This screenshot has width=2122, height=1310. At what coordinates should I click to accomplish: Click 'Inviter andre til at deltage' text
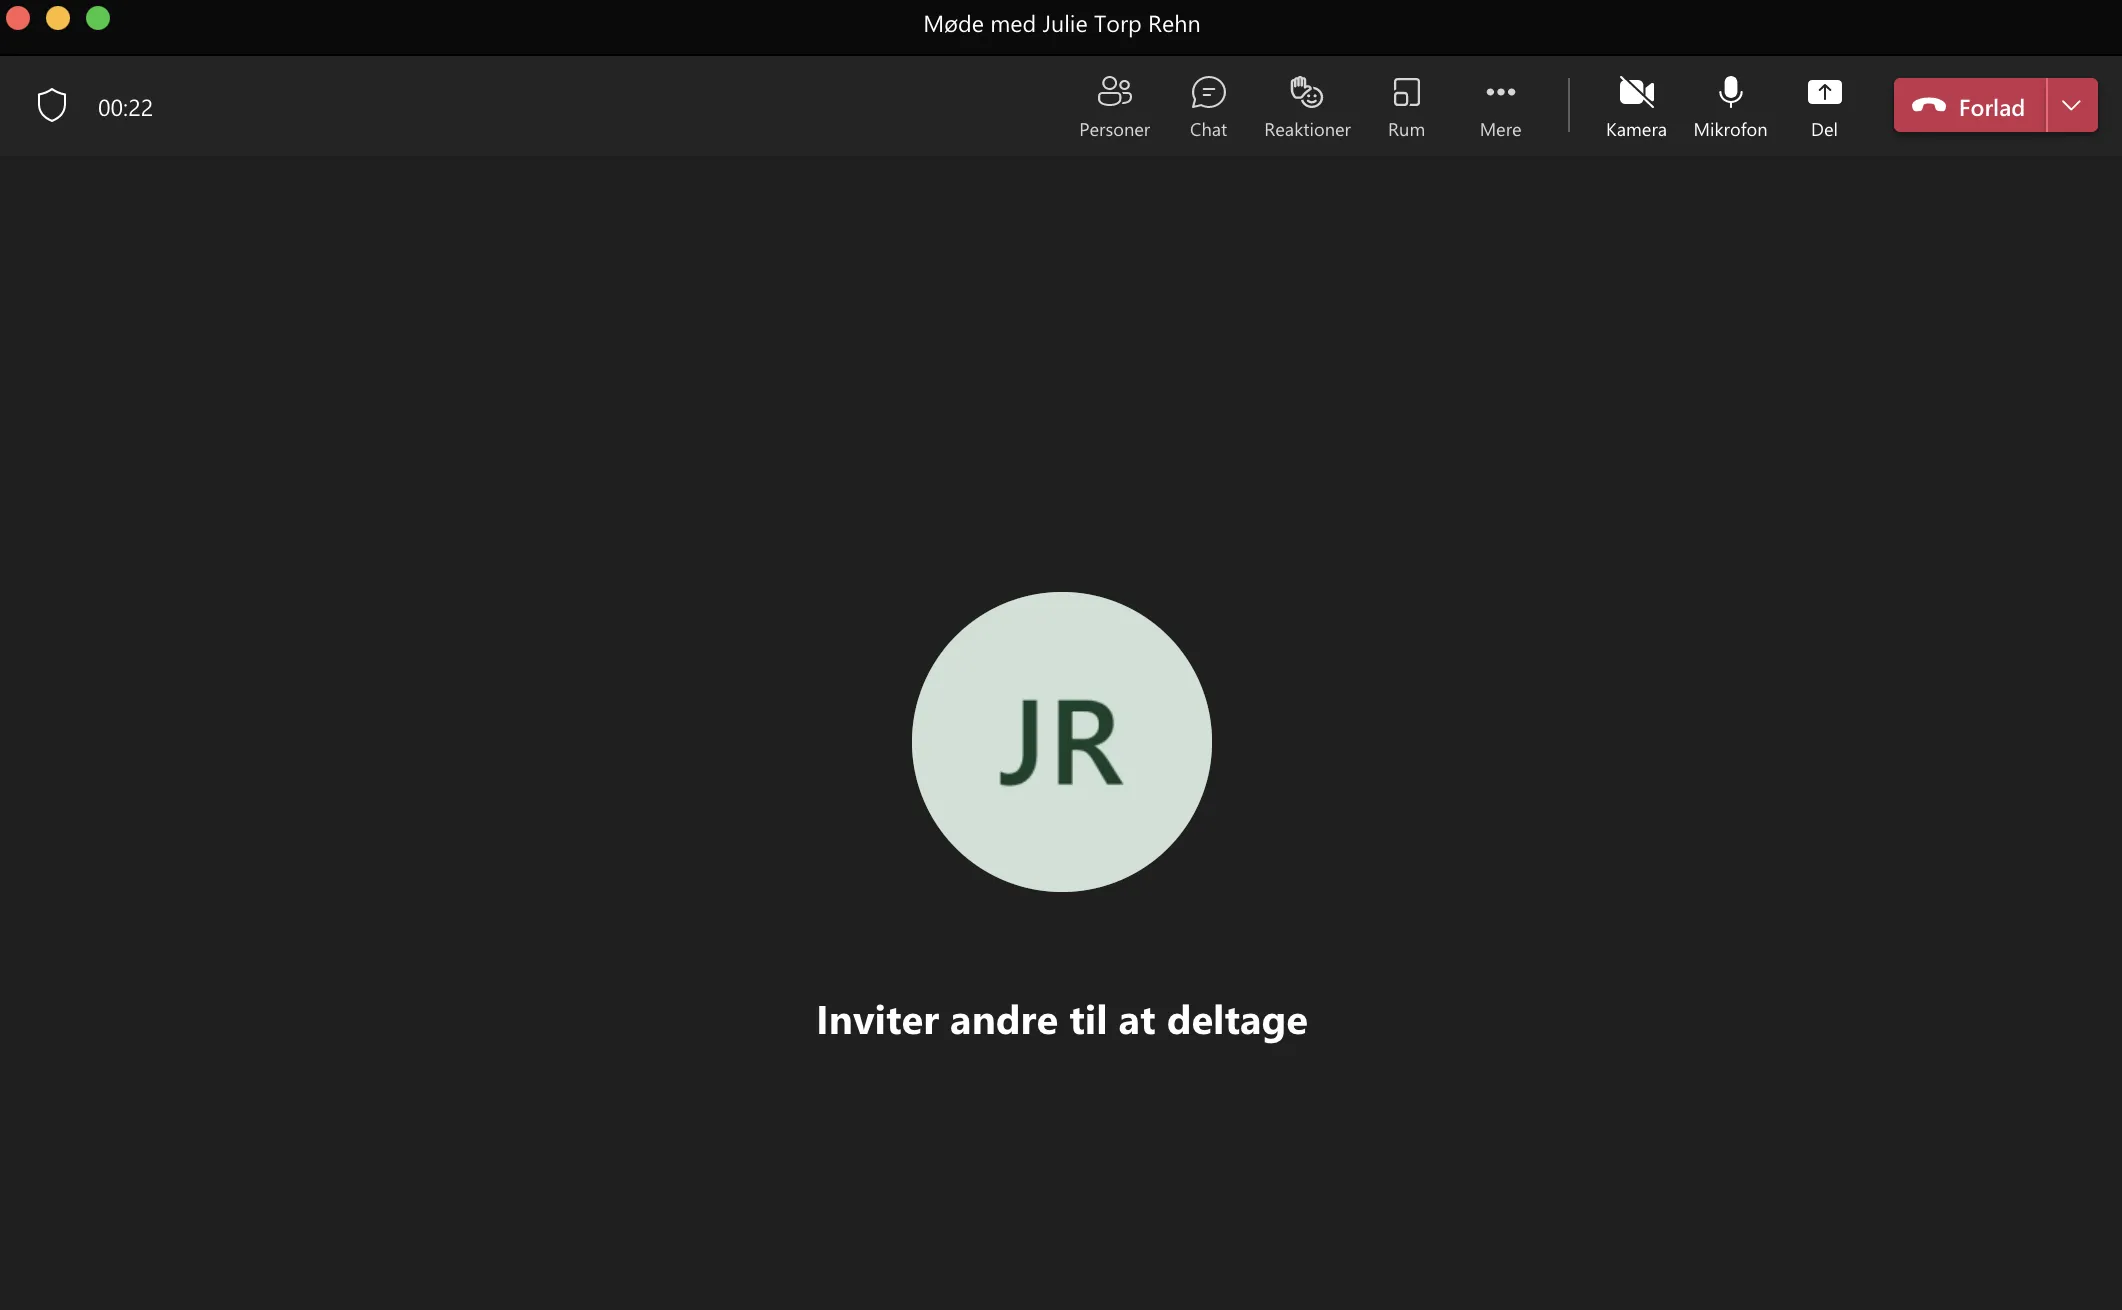coord(1061,1020)
